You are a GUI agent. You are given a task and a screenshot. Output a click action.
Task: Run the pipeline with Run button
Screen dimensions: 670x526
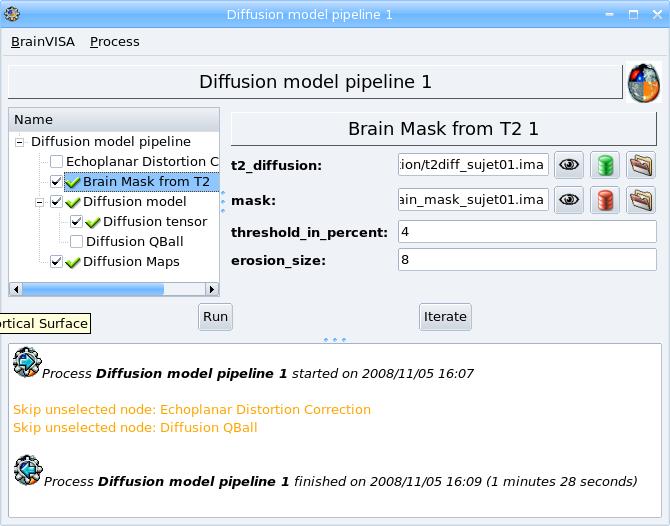coord(215,317)
